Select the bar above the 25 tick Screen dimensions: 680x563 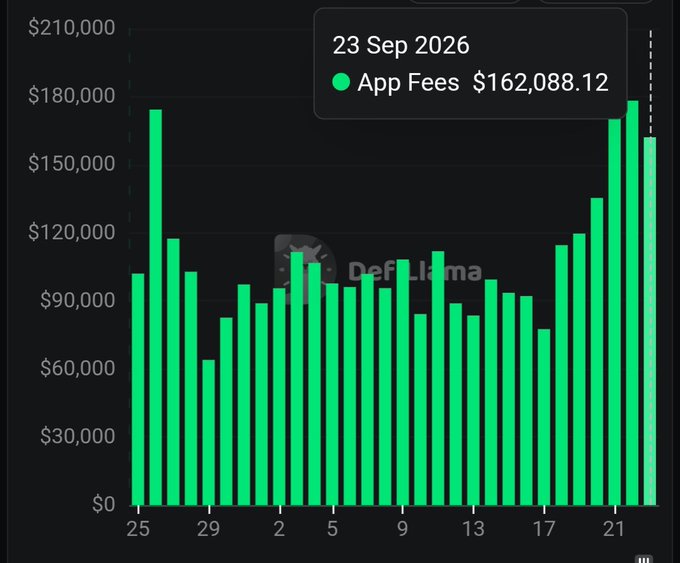tap(138, 390)
